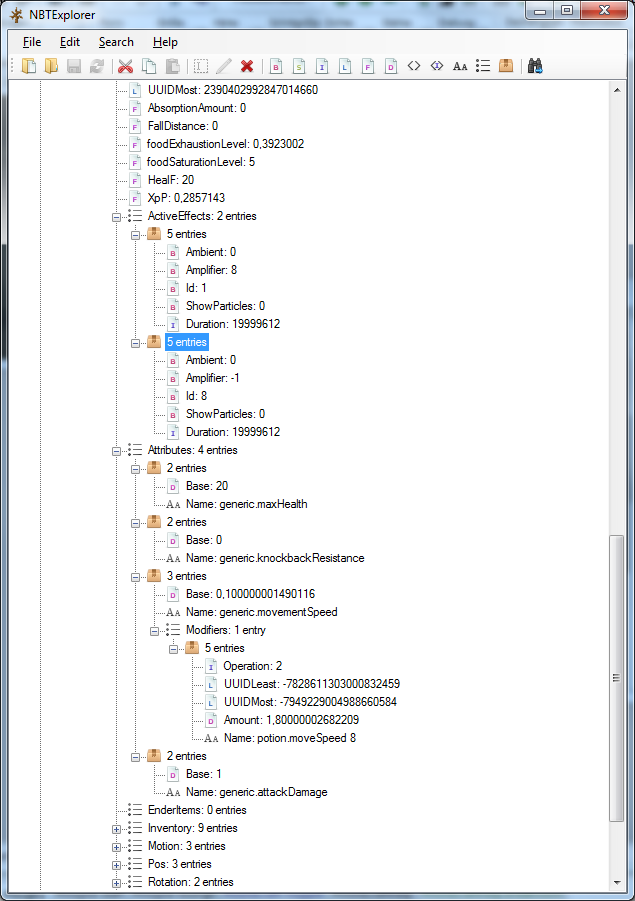This screenshot has width=635, height=901.
Task: Select the EnderItems: 0 entries row
Action: tap(197, 810)
